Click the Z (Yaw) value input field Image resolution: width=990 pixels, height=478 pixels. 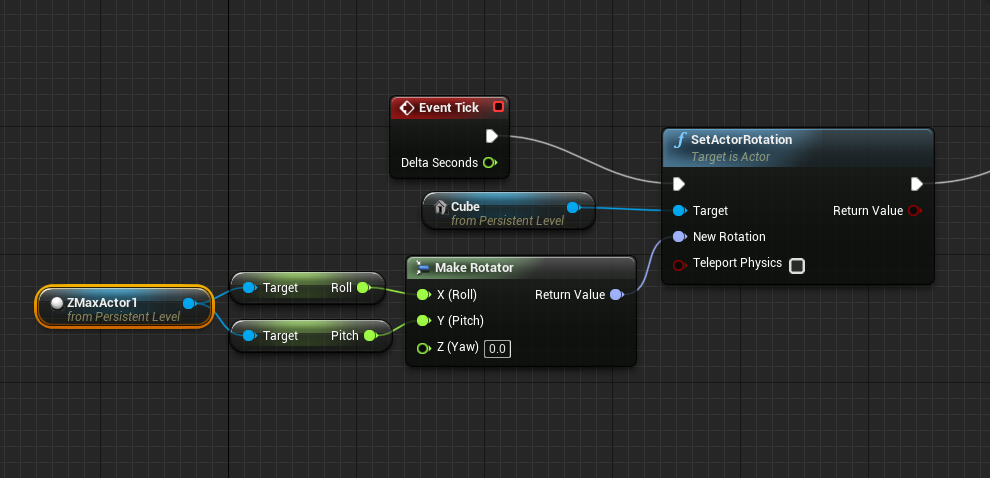(498, 348)
